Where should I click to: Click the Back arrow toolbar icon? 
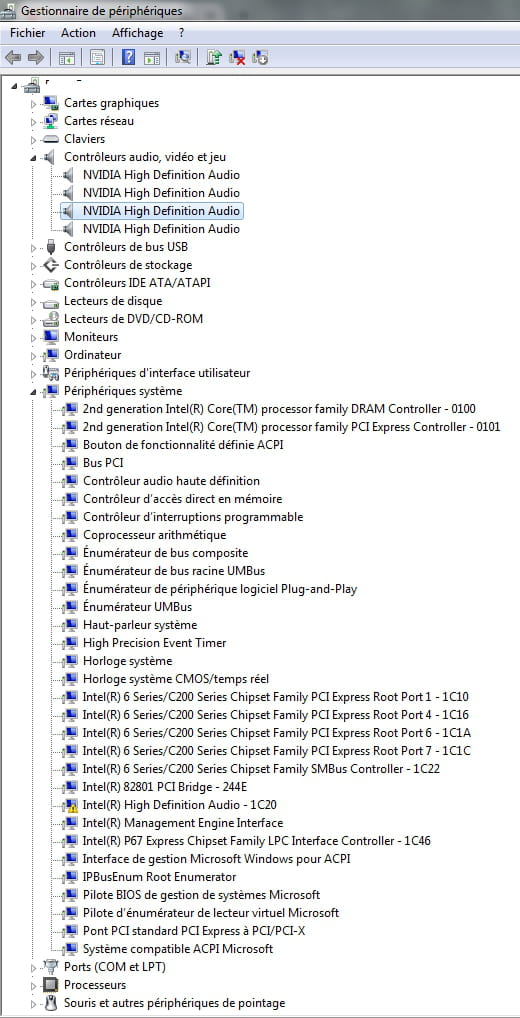click(x=13, y=58)
